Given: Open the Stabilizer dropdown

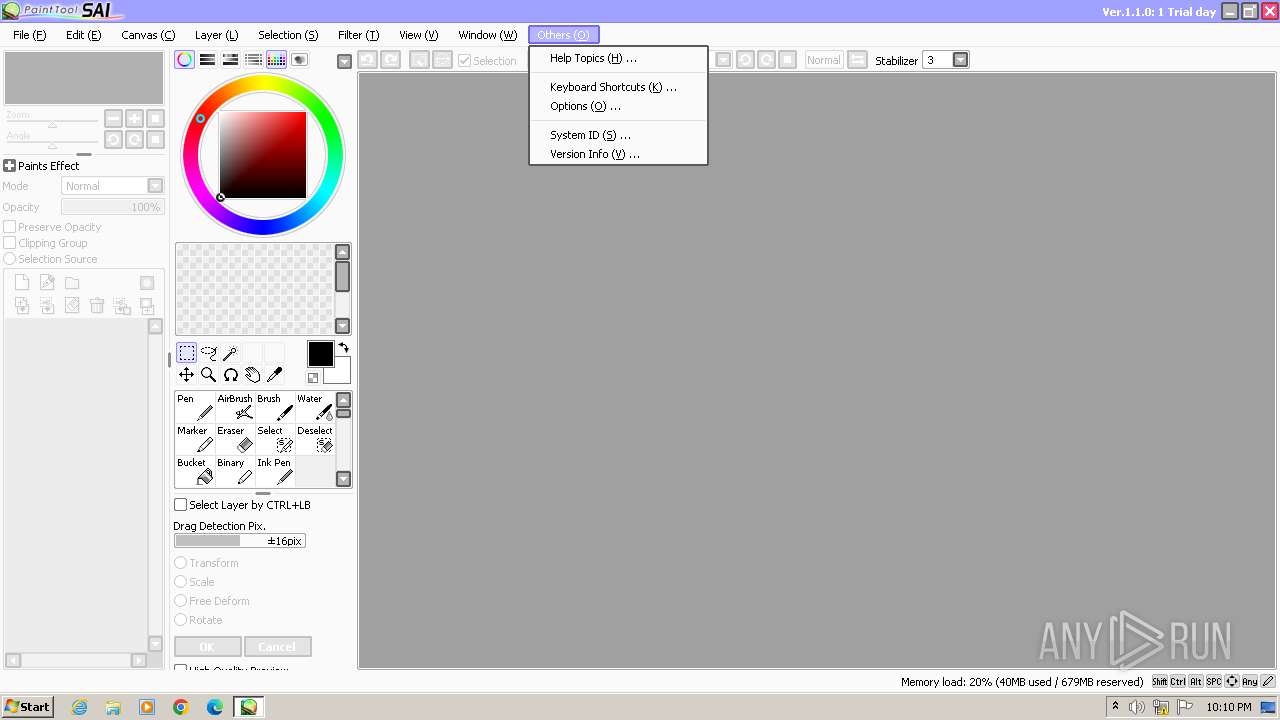Looking at the screenshot, I should (x=961, y=60).
